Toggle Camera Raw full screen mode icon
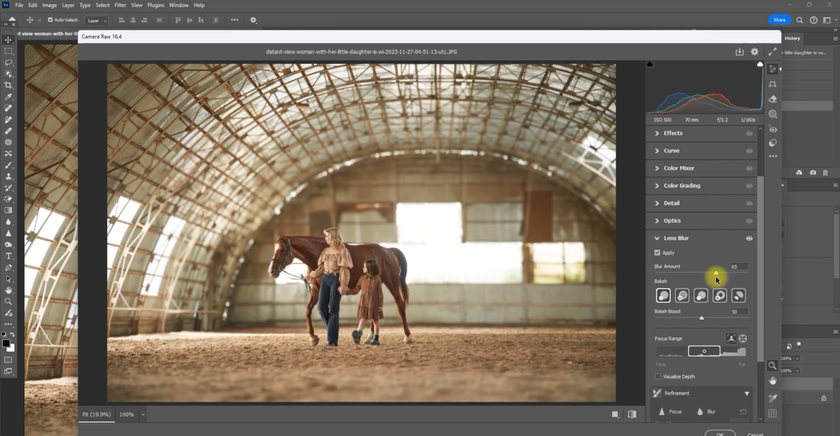The width and height of the screenshot is (840, 436). 772,51
